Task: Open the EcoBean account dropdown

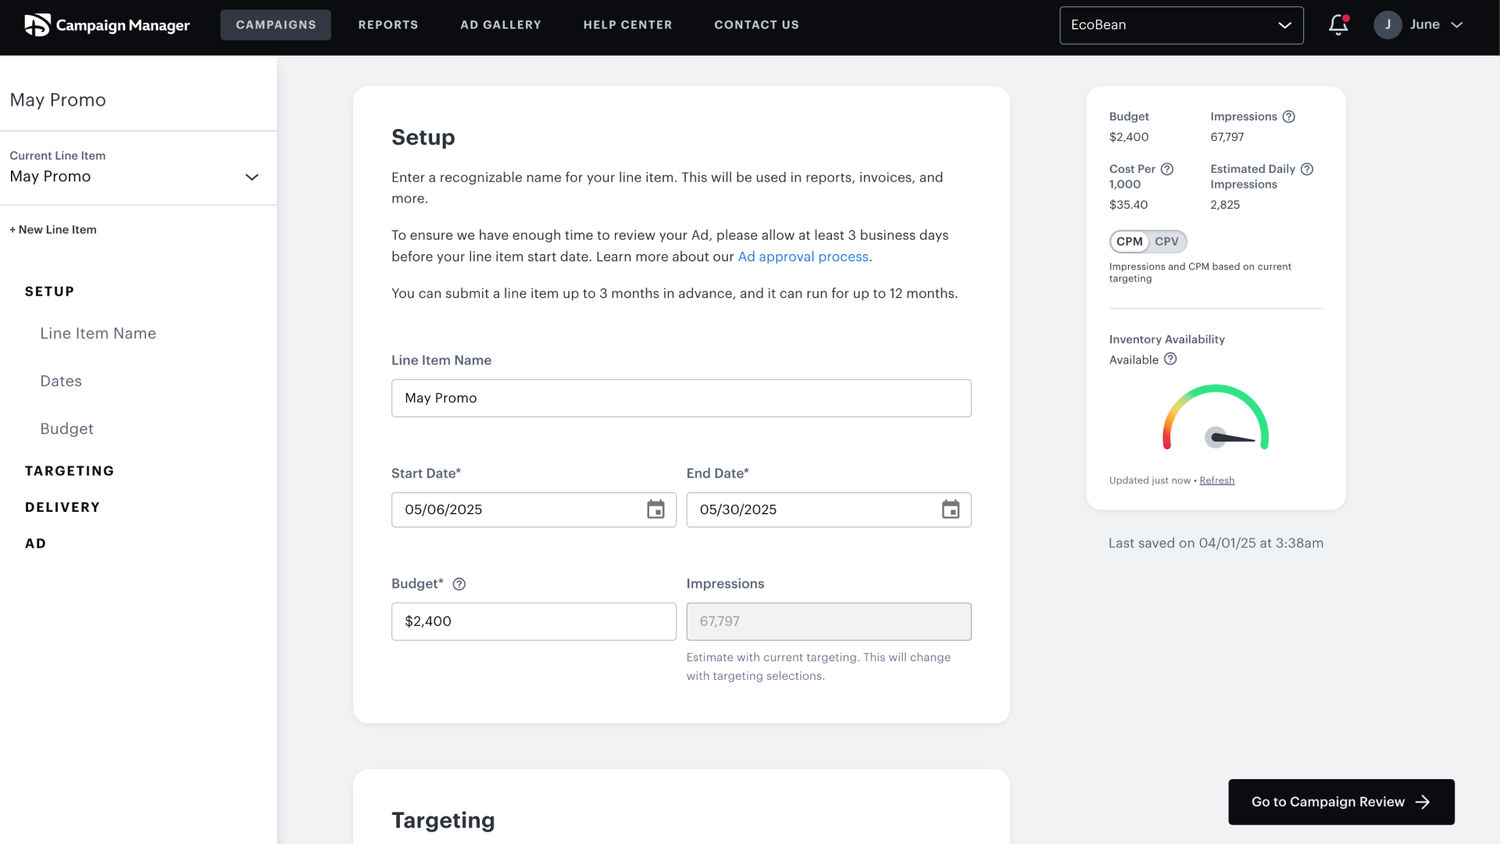Action: [x=1181, y=25]
